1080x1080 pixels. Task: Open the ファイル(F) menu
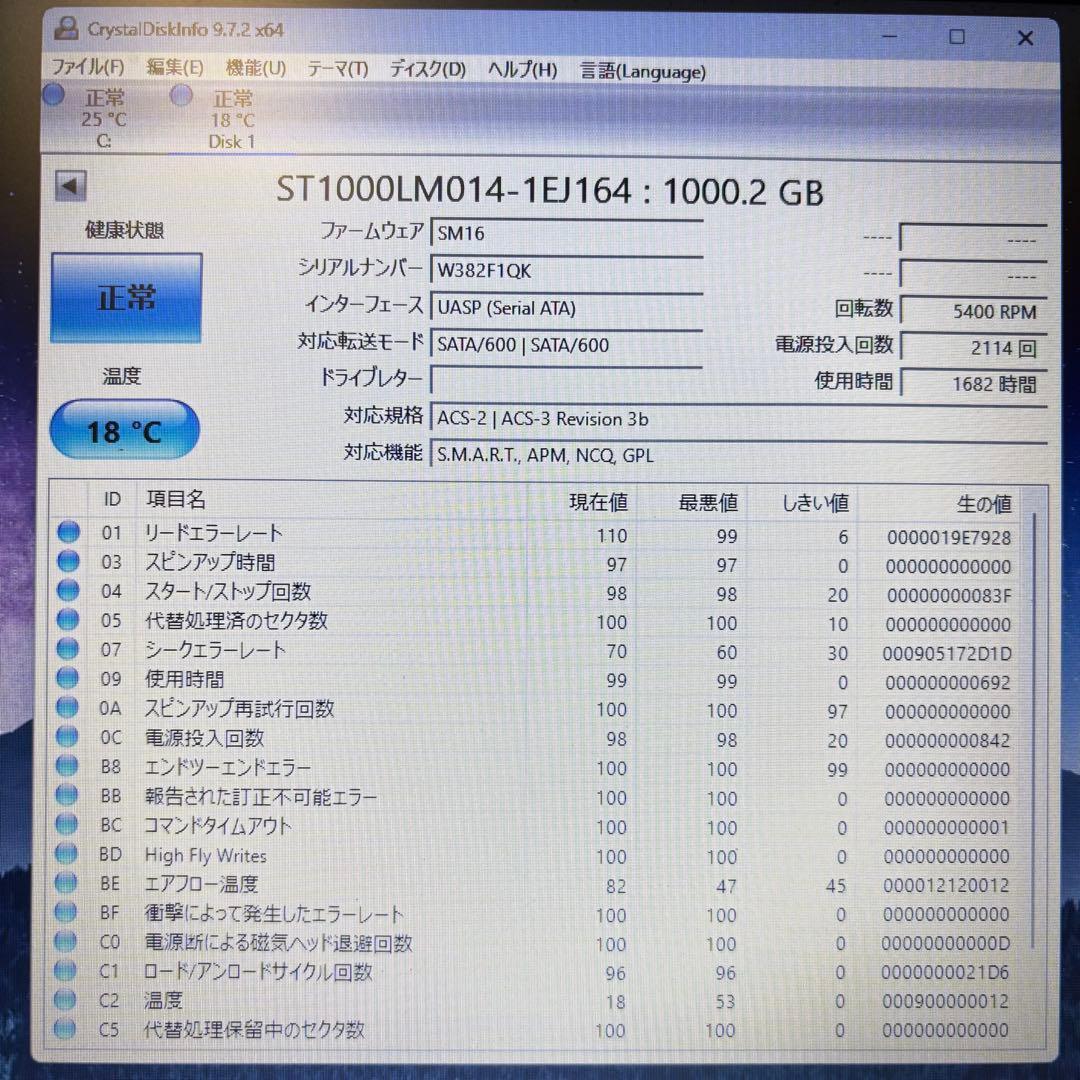[x=88, y=67]
